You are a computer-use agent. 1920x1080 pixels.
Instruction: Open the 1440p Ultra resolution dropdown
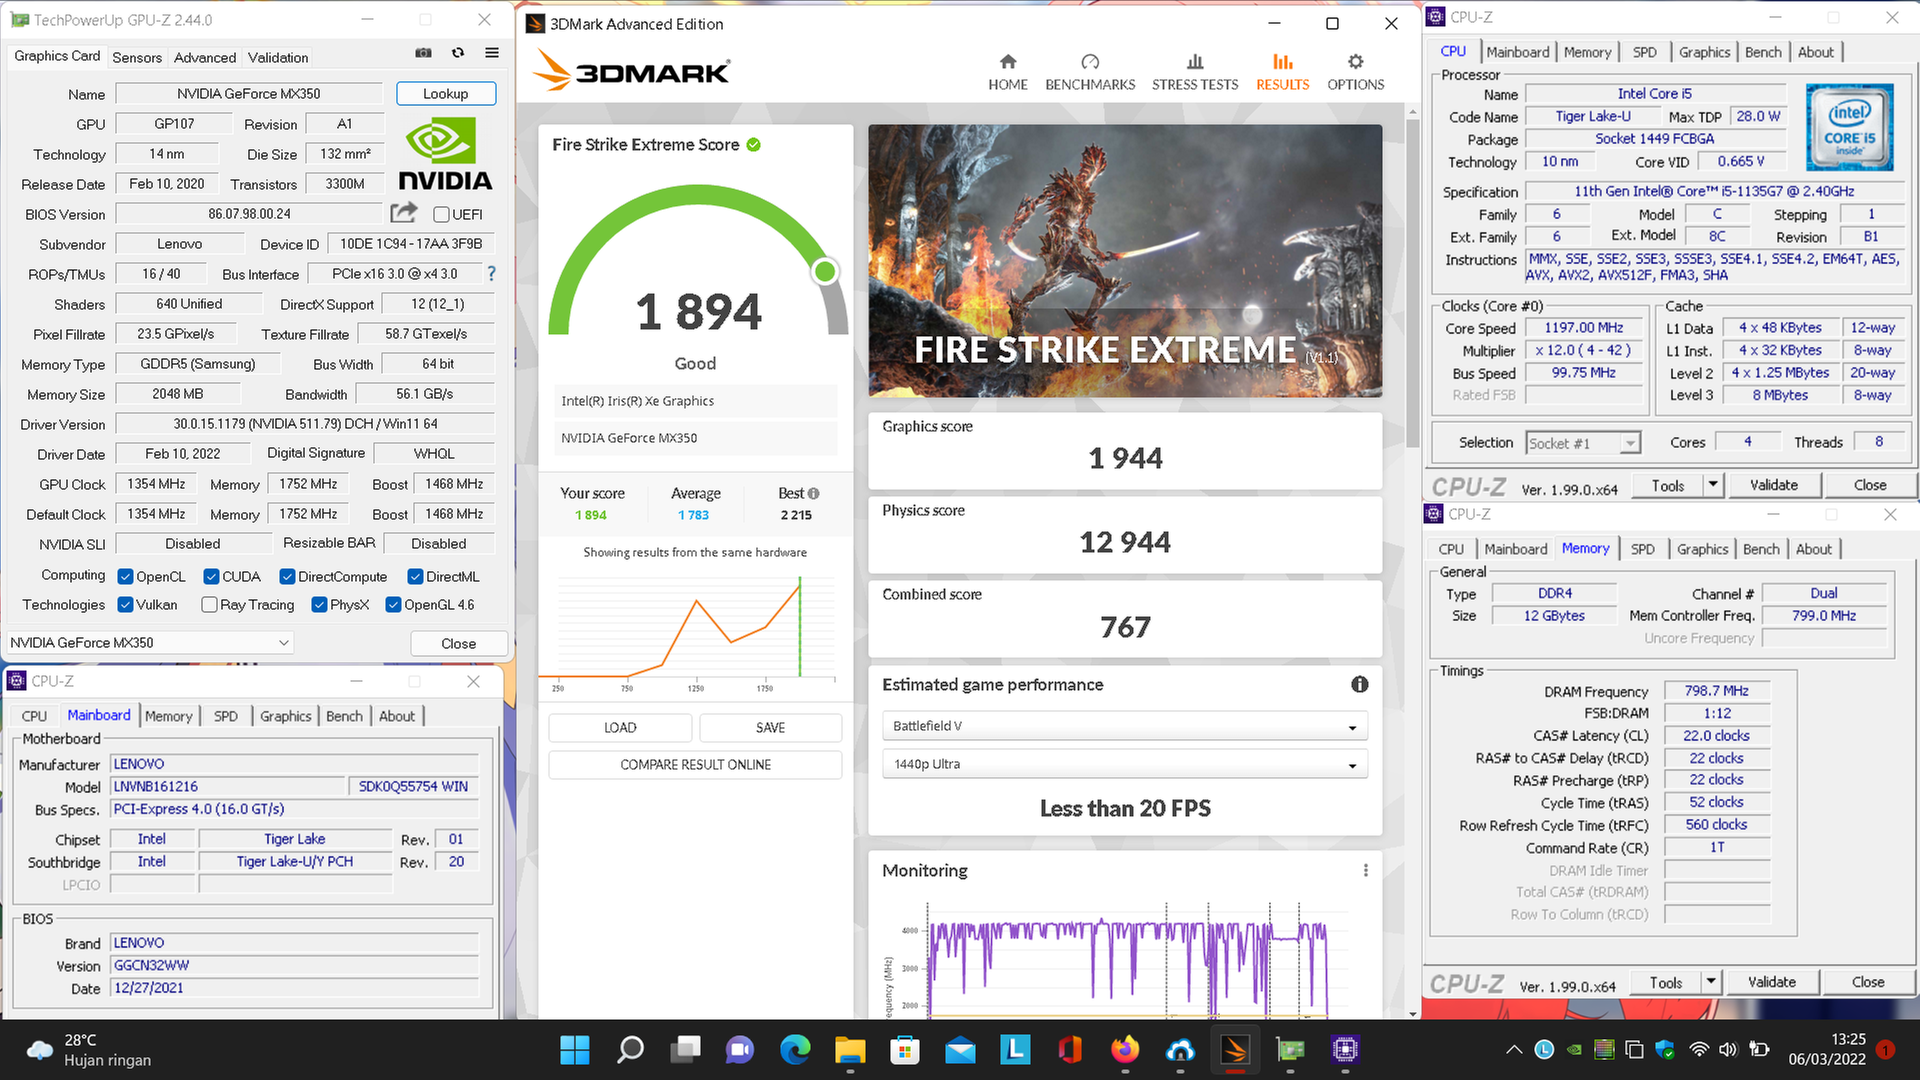(1125, 764)
